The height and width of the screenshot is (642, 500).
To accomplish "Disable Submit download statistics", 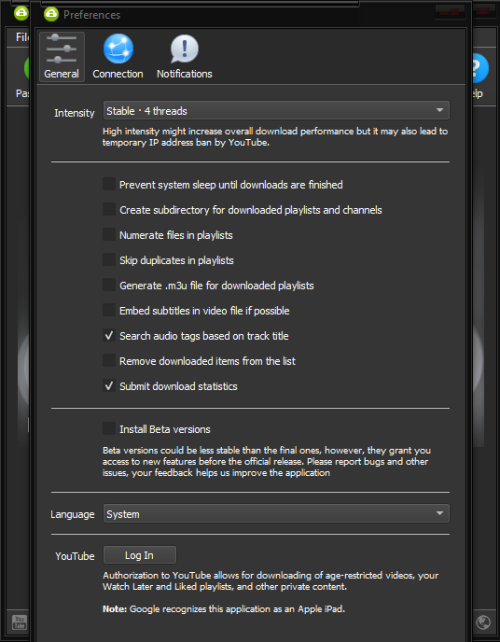I will point(109,386).
